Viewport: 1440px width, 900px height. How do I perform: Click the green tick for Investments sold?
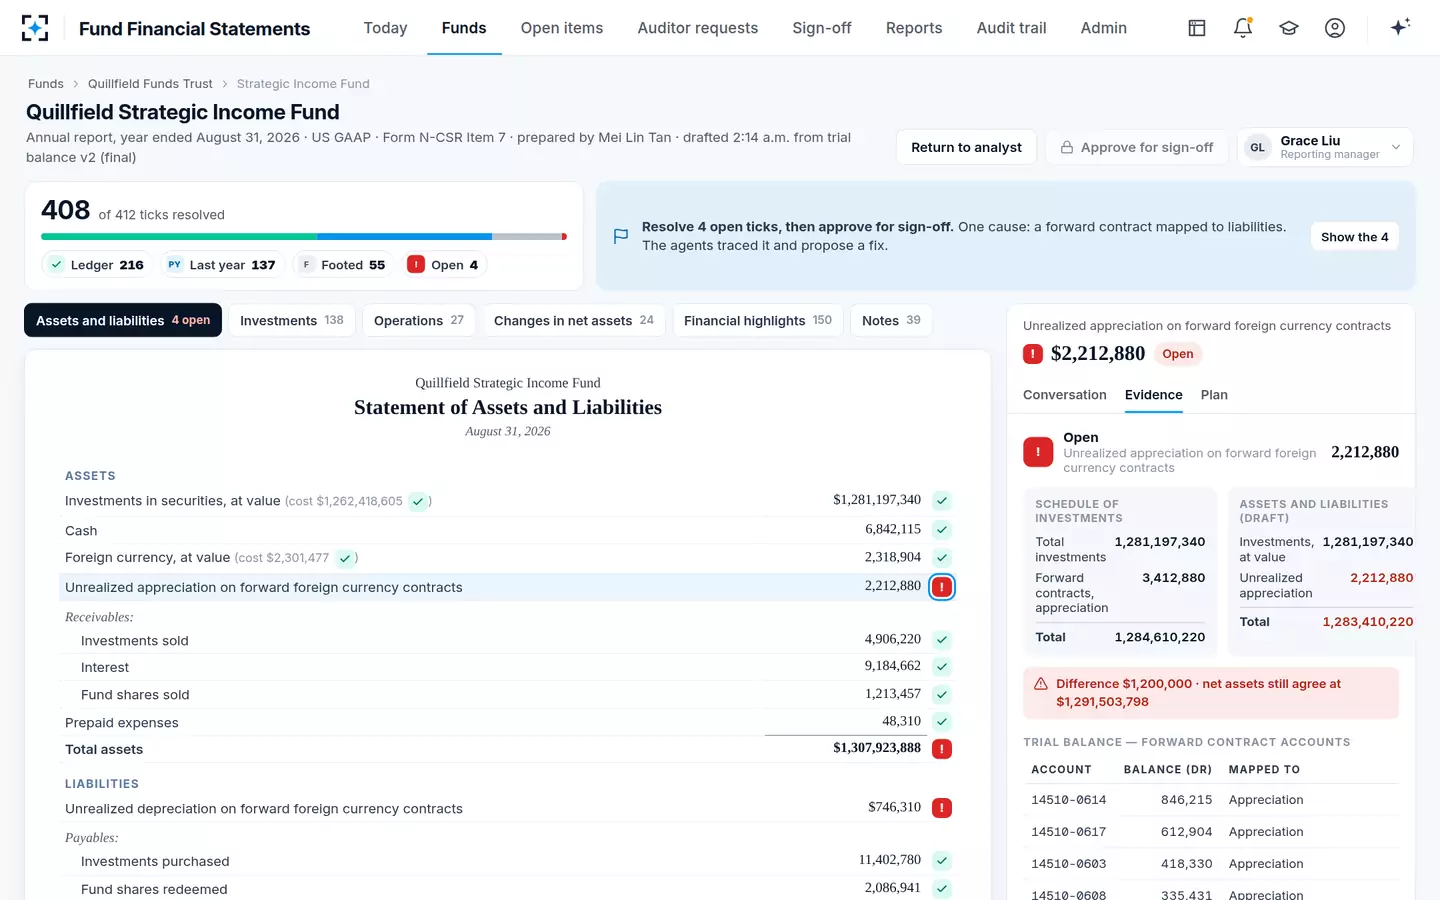pyautogui.click(x=942, y=640)
